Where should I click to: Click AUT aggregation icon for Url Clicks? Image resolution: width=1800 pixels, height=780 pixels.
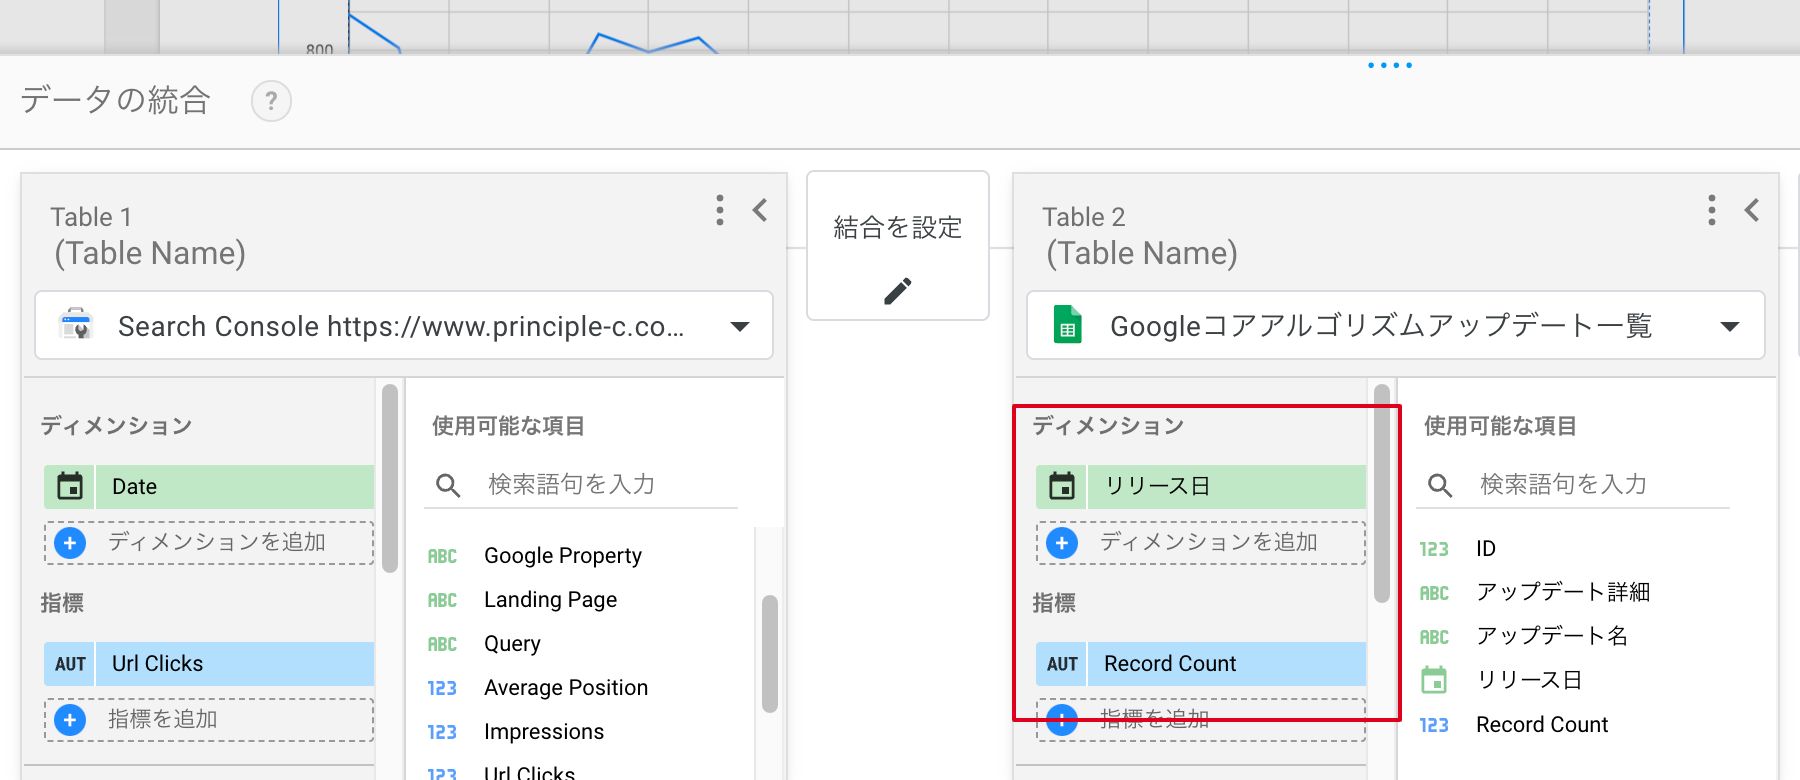coord(70,664)
